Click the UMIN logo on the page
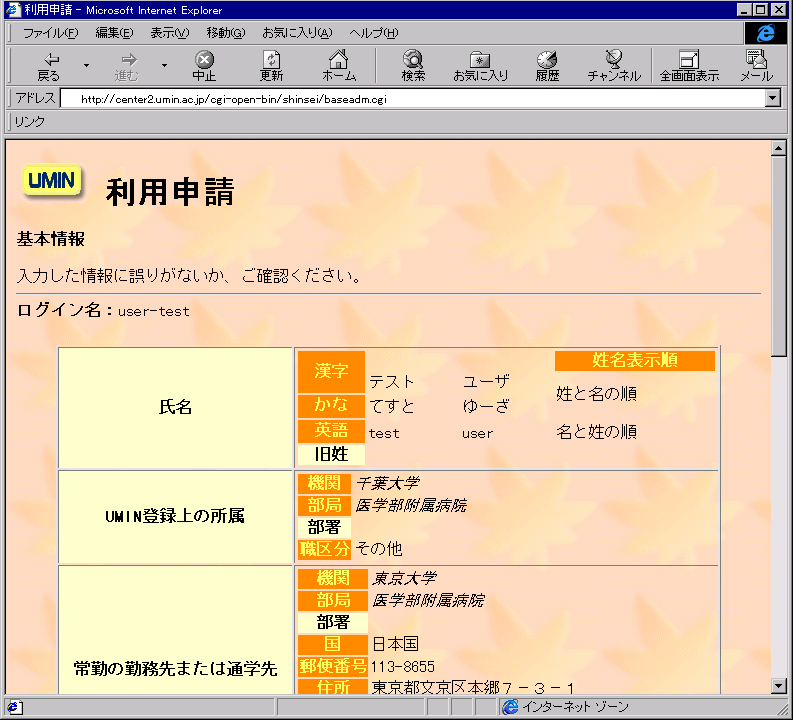Screen dimensions: 793x720 [x=51, y=181]
